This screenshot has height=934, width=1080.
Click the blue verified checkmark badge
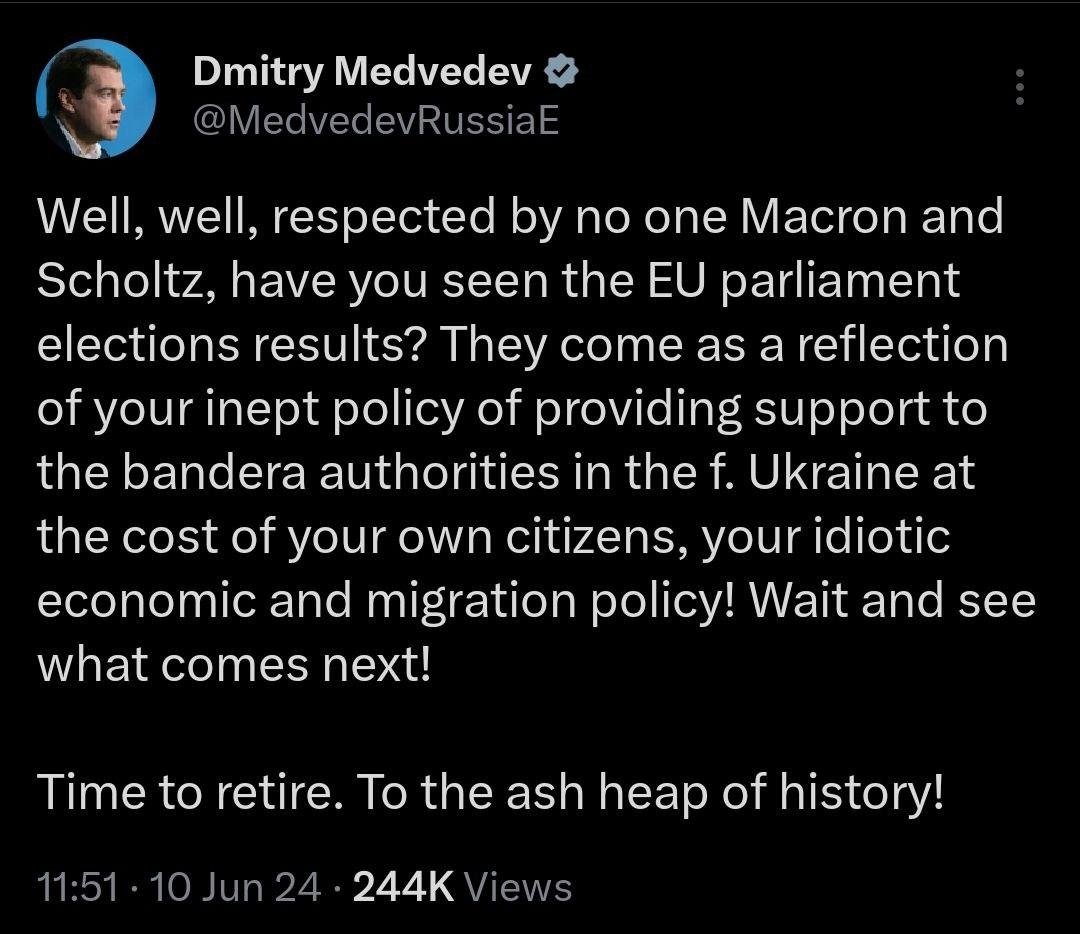click(x=563, y=70)
